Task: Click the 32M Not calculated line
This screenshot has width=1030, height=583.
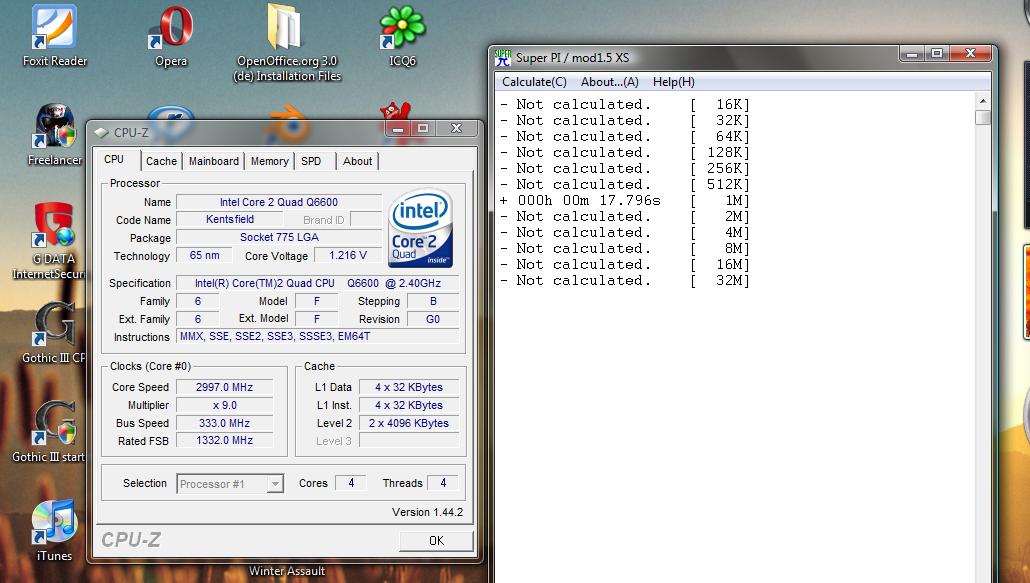Action: (x=625, y=280)
